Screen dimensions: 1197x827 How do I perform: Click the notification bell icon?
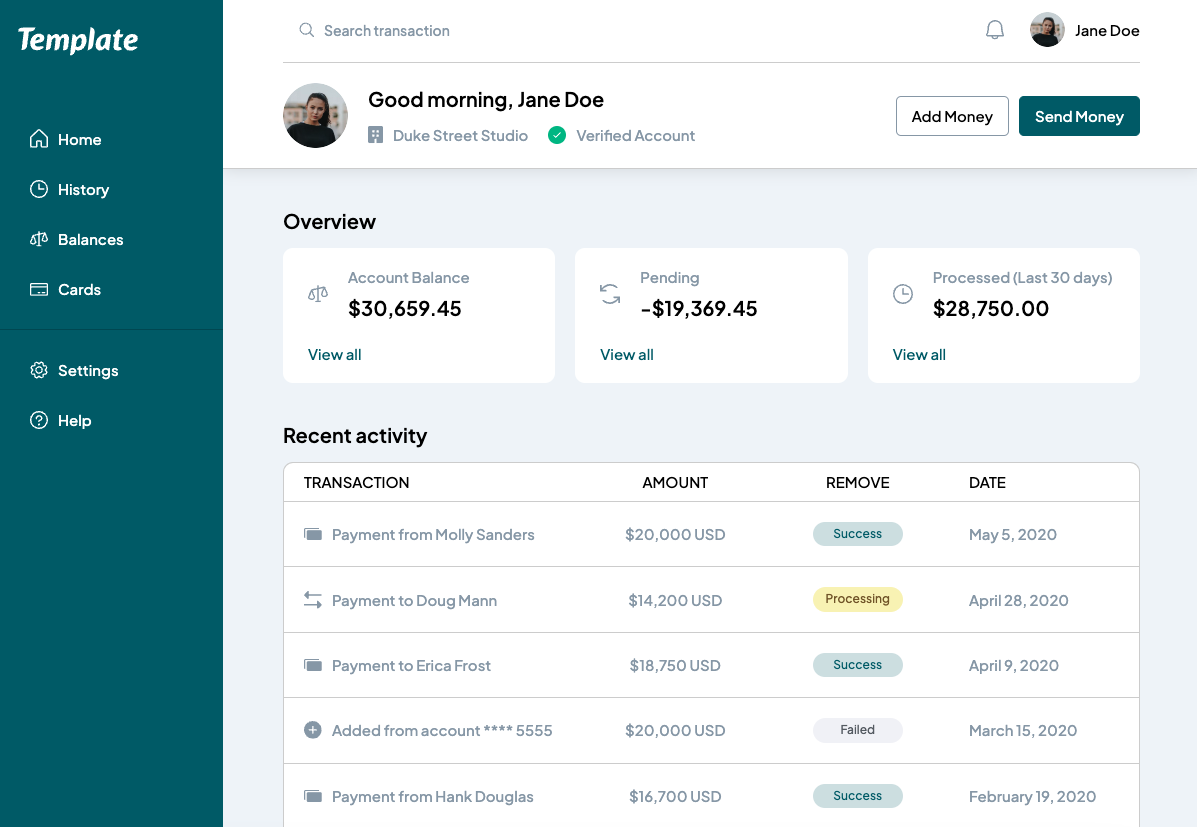pyautogui.click(x=994, y=30)
